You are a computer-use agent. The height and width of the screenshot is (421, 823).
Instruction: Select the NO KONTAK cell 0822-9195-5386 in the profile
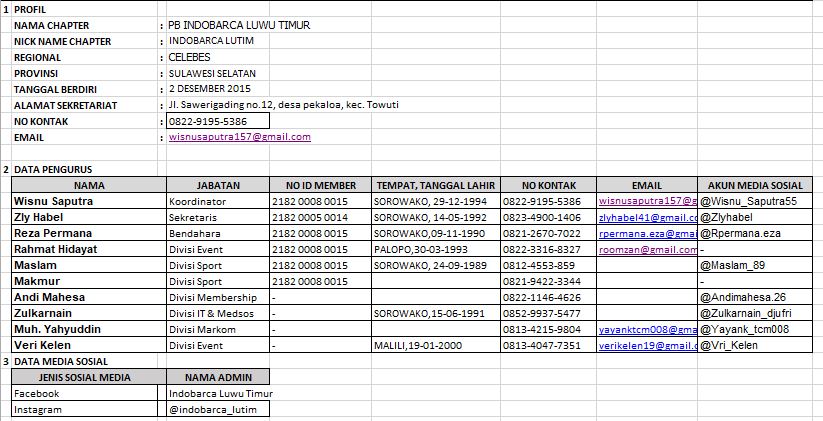coord(218,121)
